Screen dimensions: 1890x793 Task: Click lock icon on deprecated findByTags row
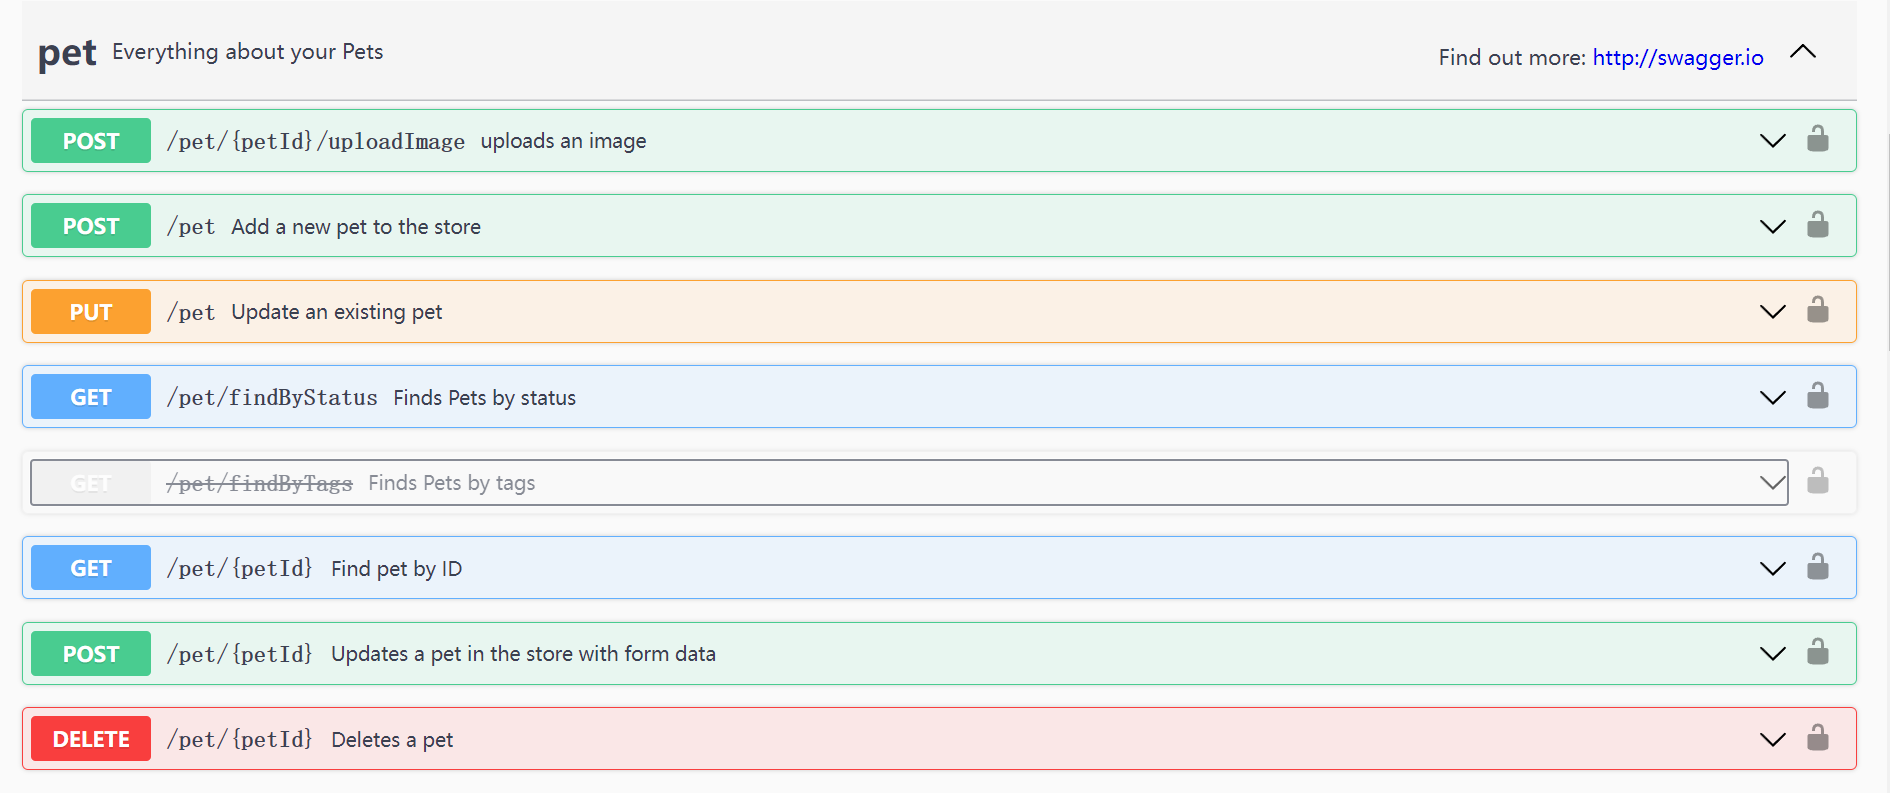point(1817,482)
